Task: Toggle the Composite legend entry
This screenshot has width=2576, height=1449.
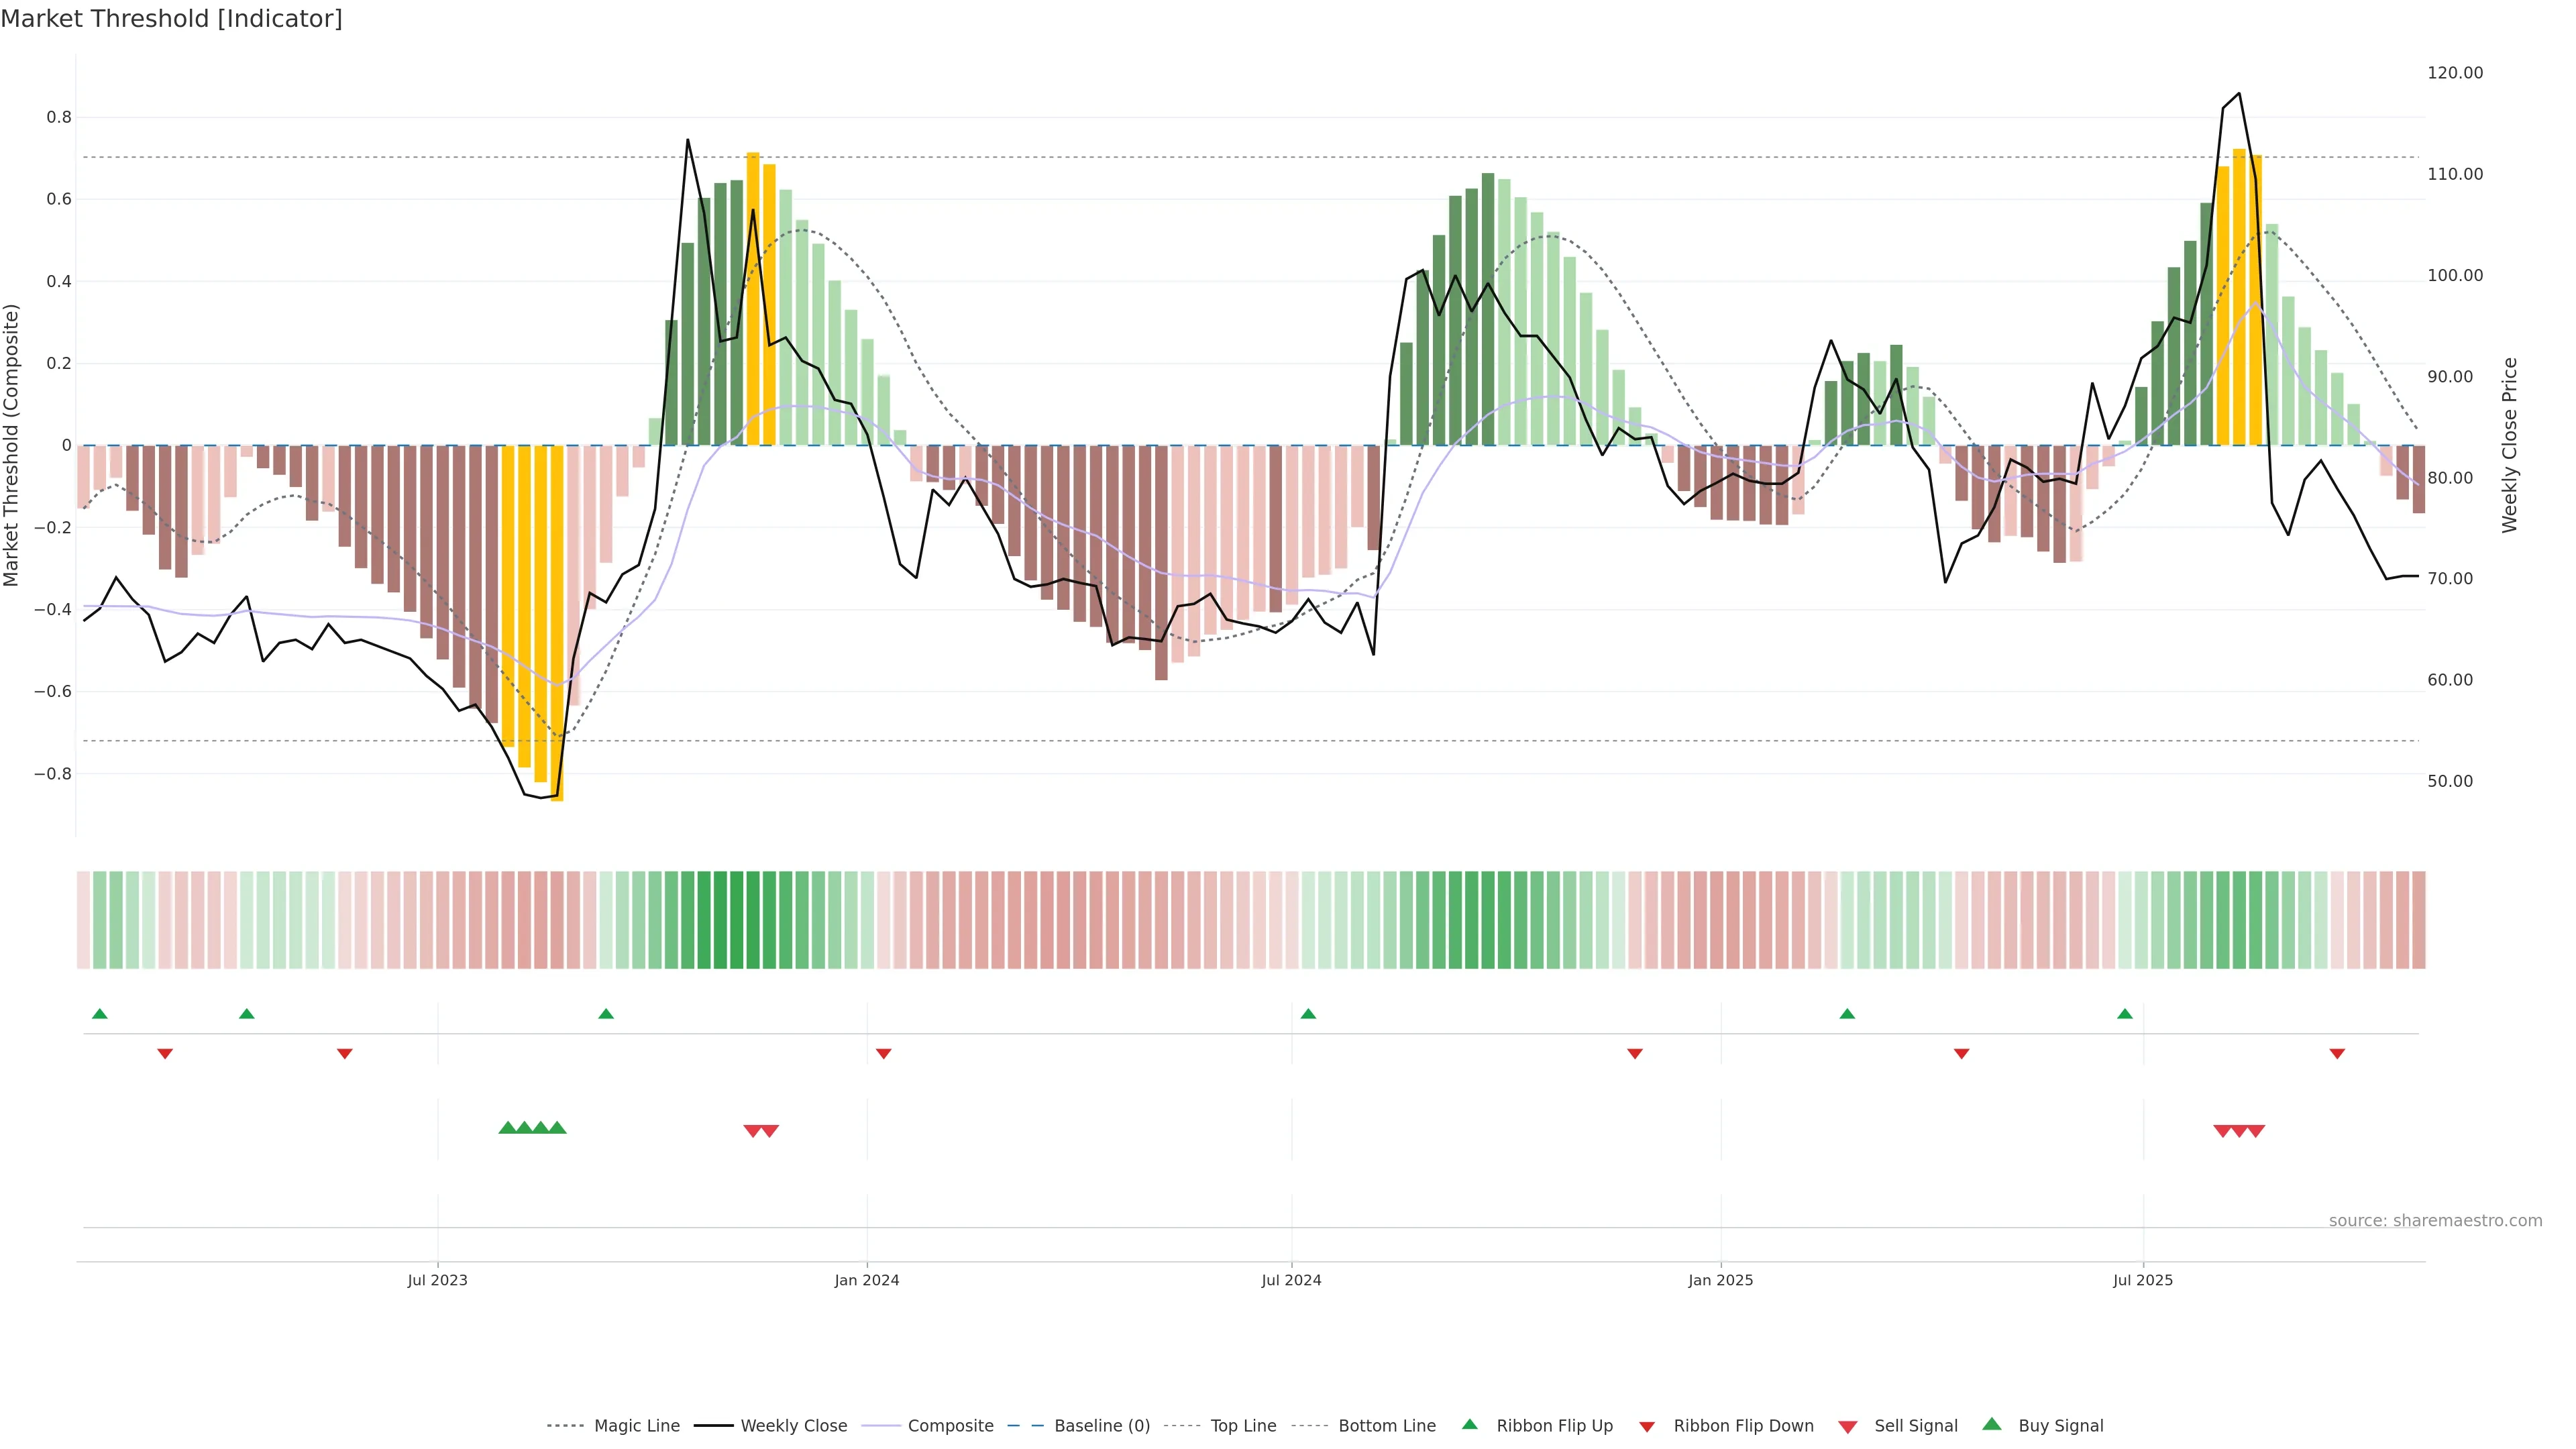Action: tap(950, 1426)
